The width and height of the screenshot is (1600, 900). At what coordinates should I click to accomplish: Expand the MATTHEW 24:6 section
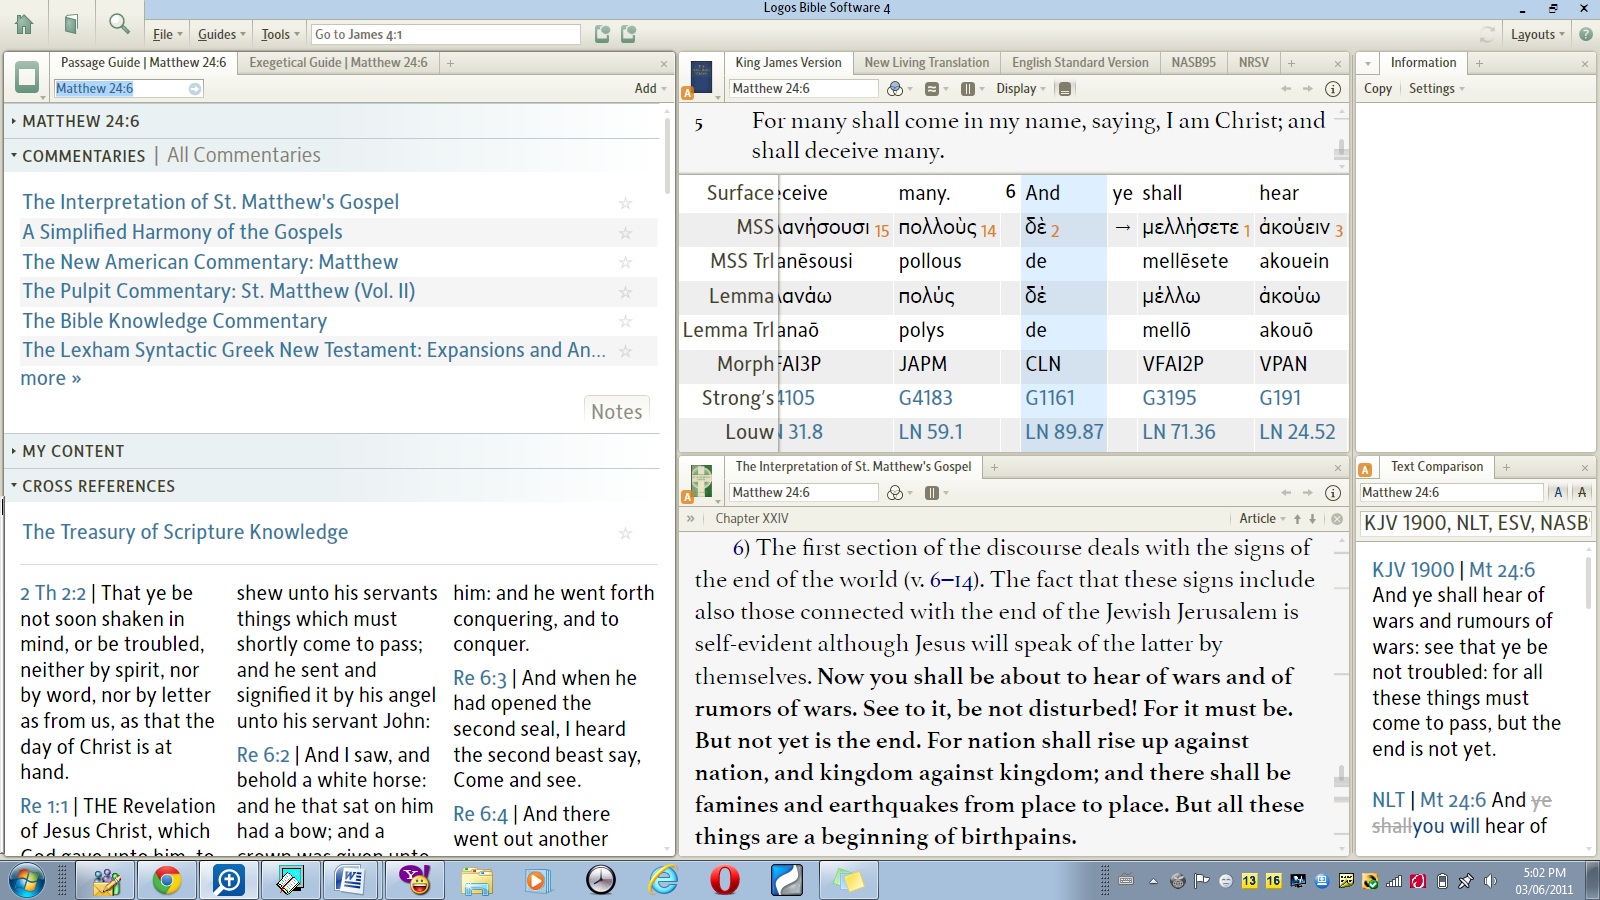pos(14,121)
